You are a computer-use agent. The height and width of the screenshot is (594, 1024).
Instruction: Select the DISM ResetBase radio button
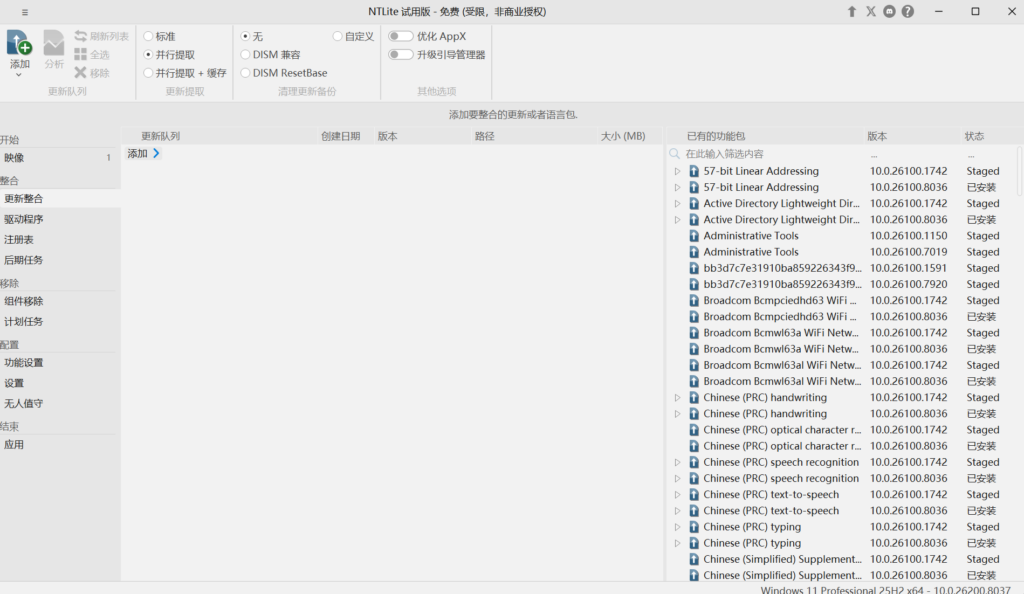[x=246, y=73]
